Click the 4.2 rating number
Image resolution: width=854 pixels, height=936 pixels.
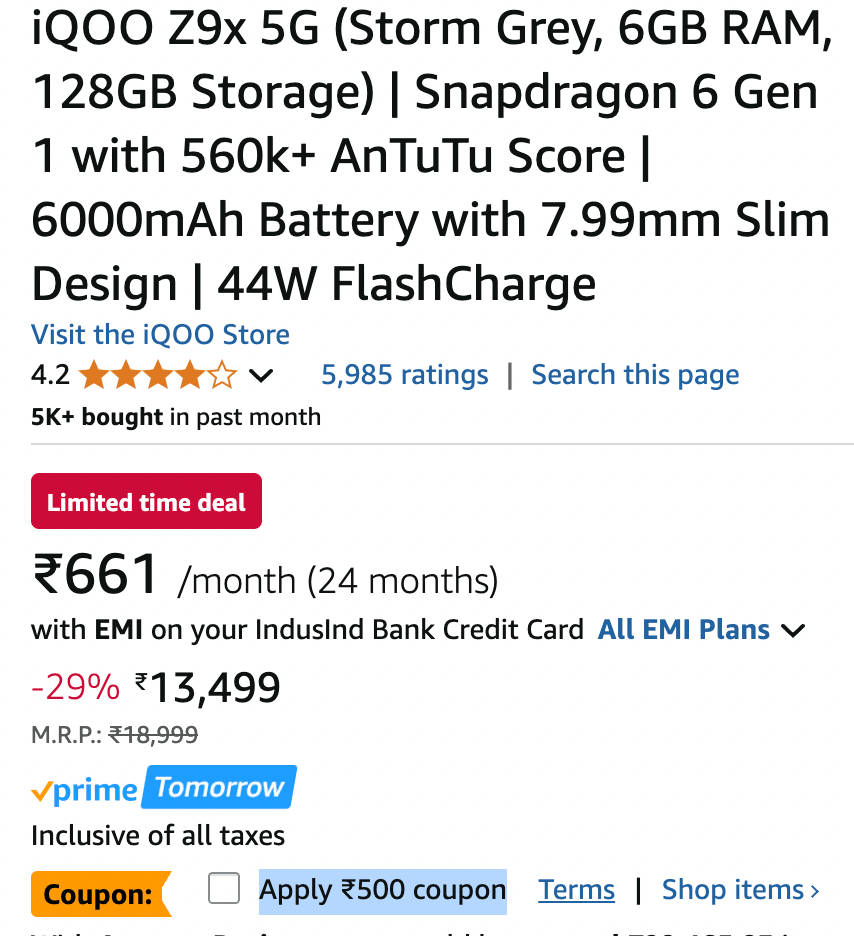(50, 376)
